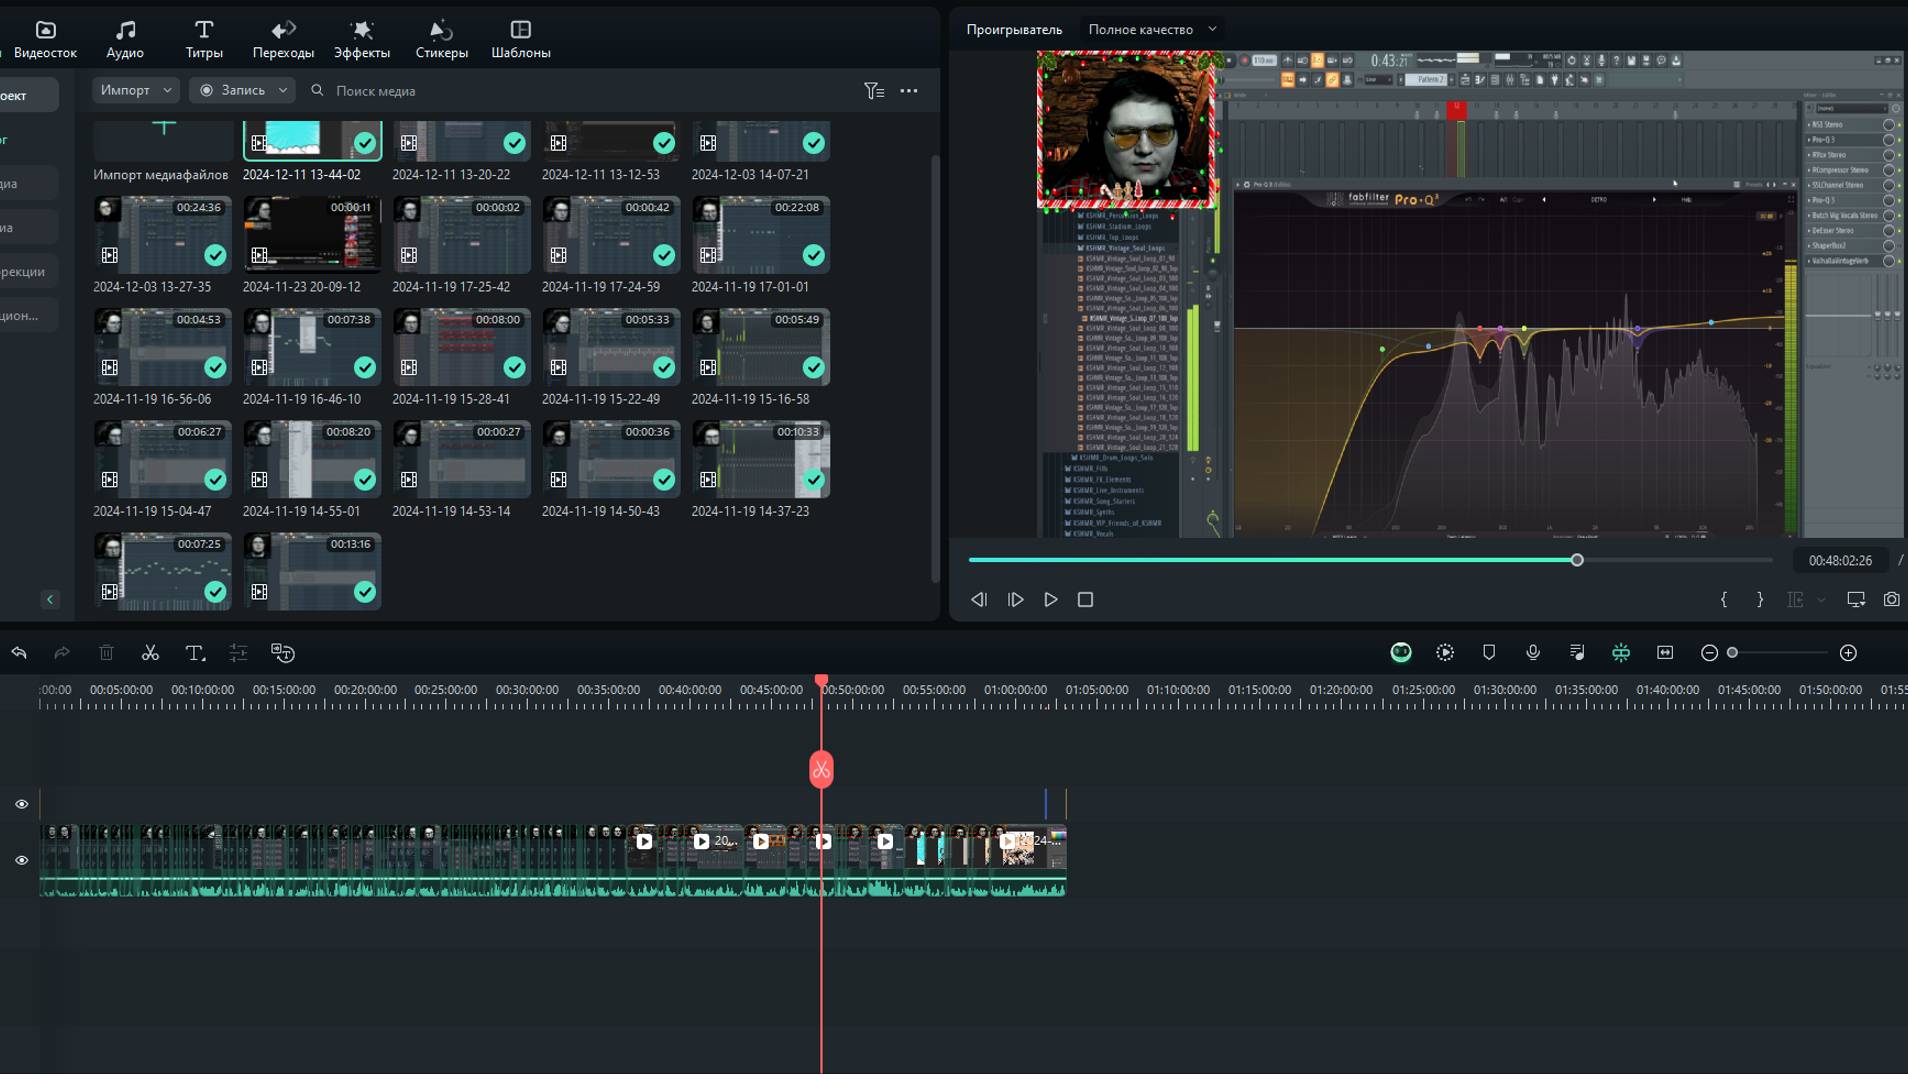Switch to the Аудио tab
This screenshot has width=1908, height=1074.
point(125,39)
